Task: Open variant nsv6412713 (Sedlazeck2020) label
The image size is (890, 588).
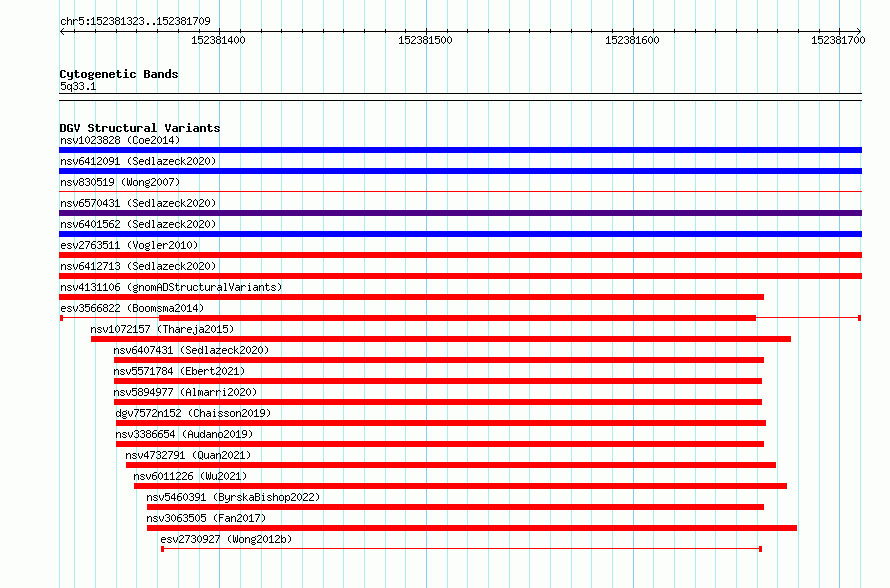Action: click(x=138, y=266)
